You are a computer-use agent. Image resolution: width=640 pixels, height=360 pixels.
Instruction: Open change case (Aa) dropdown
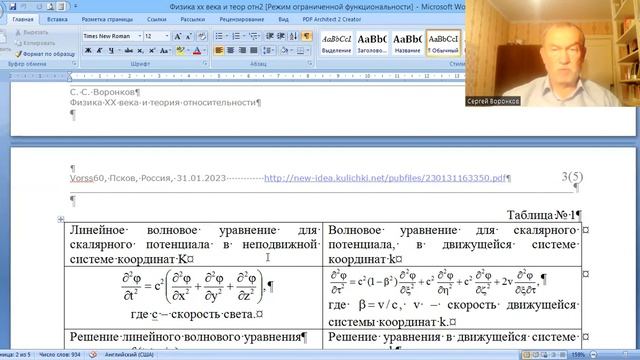165,51
